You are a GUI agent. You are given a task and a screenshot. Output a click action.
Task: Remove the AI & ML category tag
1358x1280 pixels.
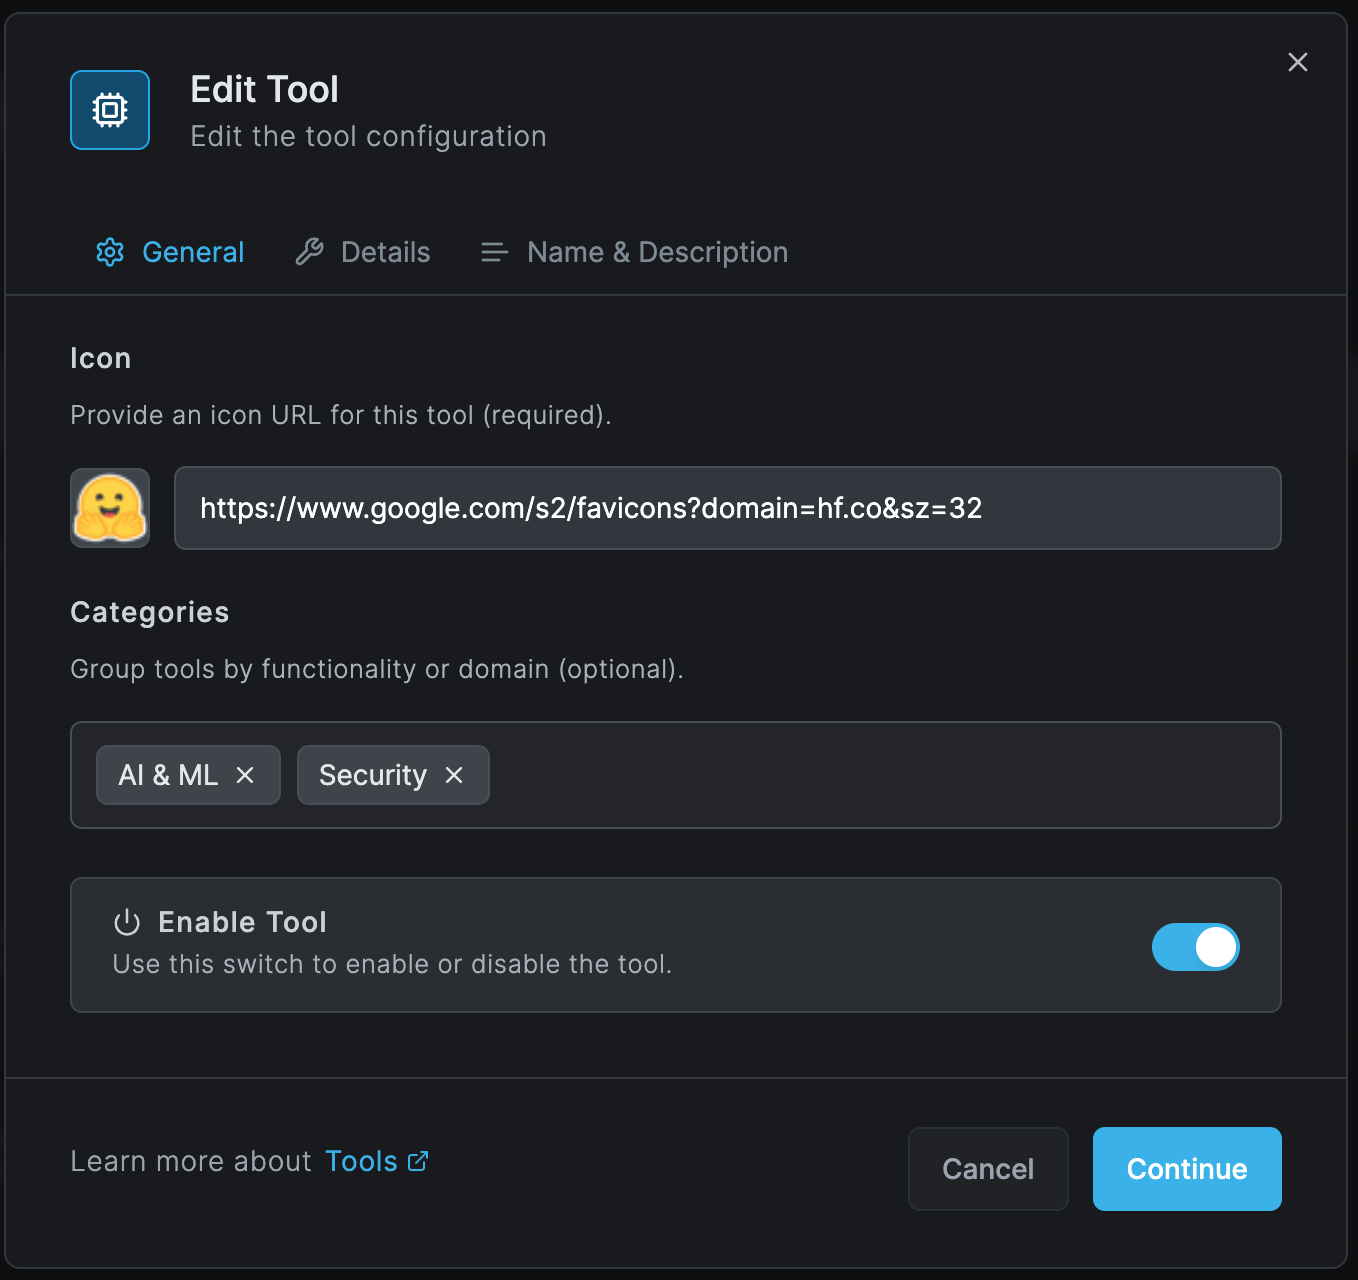[246, 775]
